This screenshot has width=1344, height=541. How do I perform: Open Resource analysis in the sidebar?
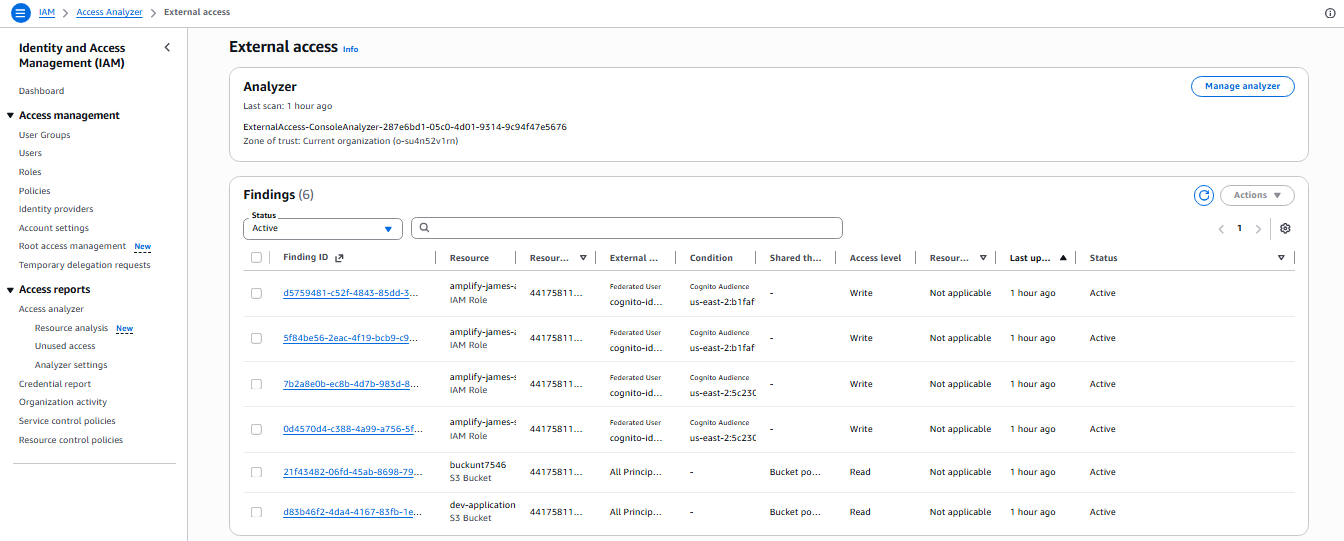71,328
